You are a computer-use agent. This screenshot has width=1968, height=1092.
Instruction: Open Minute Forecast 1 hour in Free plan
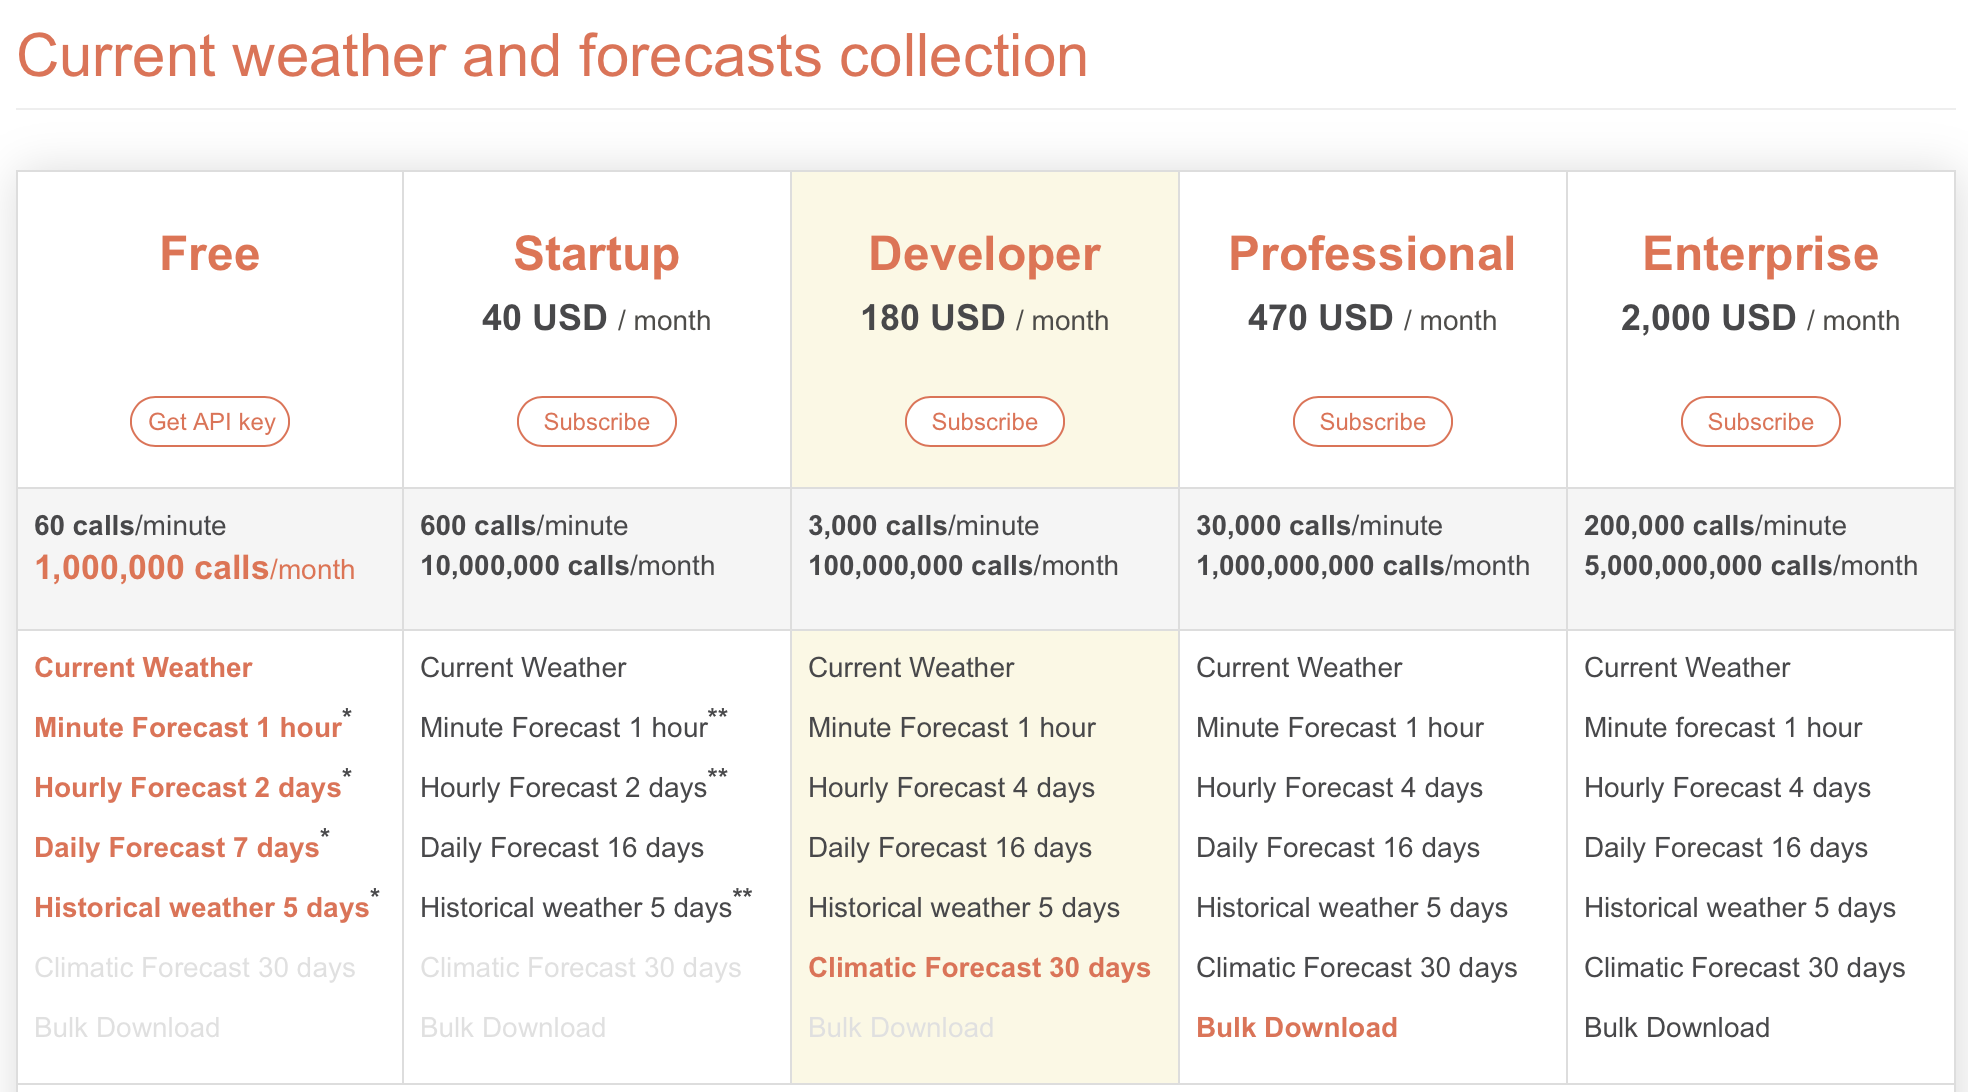point(188,728)
